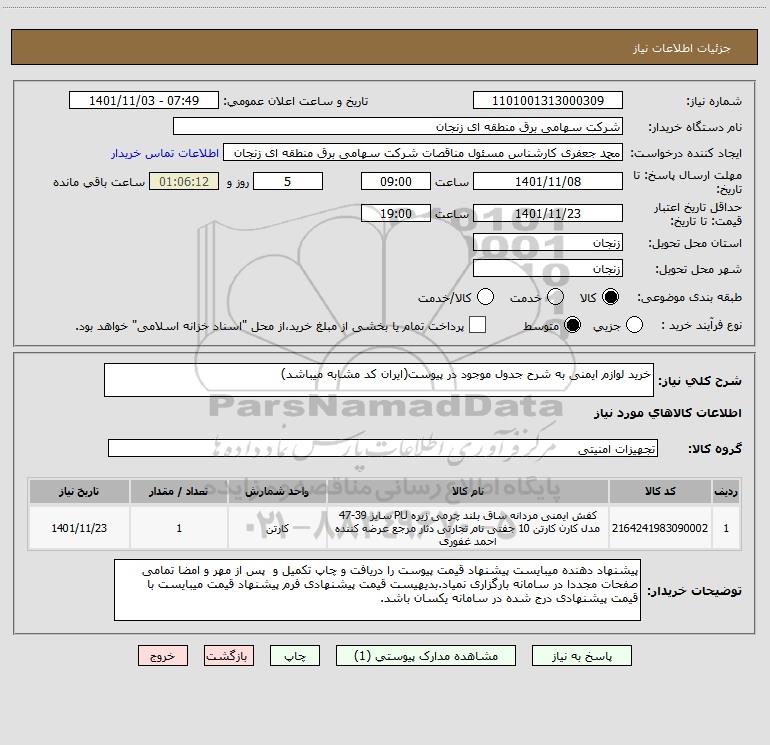
Task: Click delivery province field زنجان
Action: pos(548,243)
